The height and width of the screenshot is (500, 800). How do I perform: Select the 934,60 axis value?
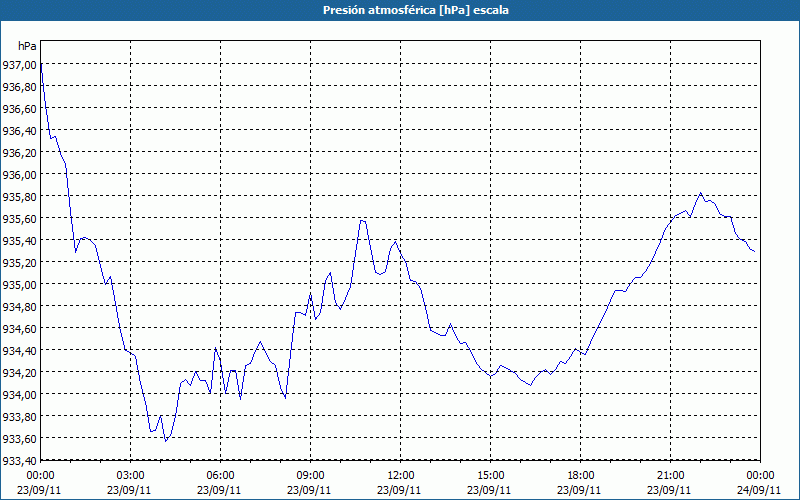[20, 328]
